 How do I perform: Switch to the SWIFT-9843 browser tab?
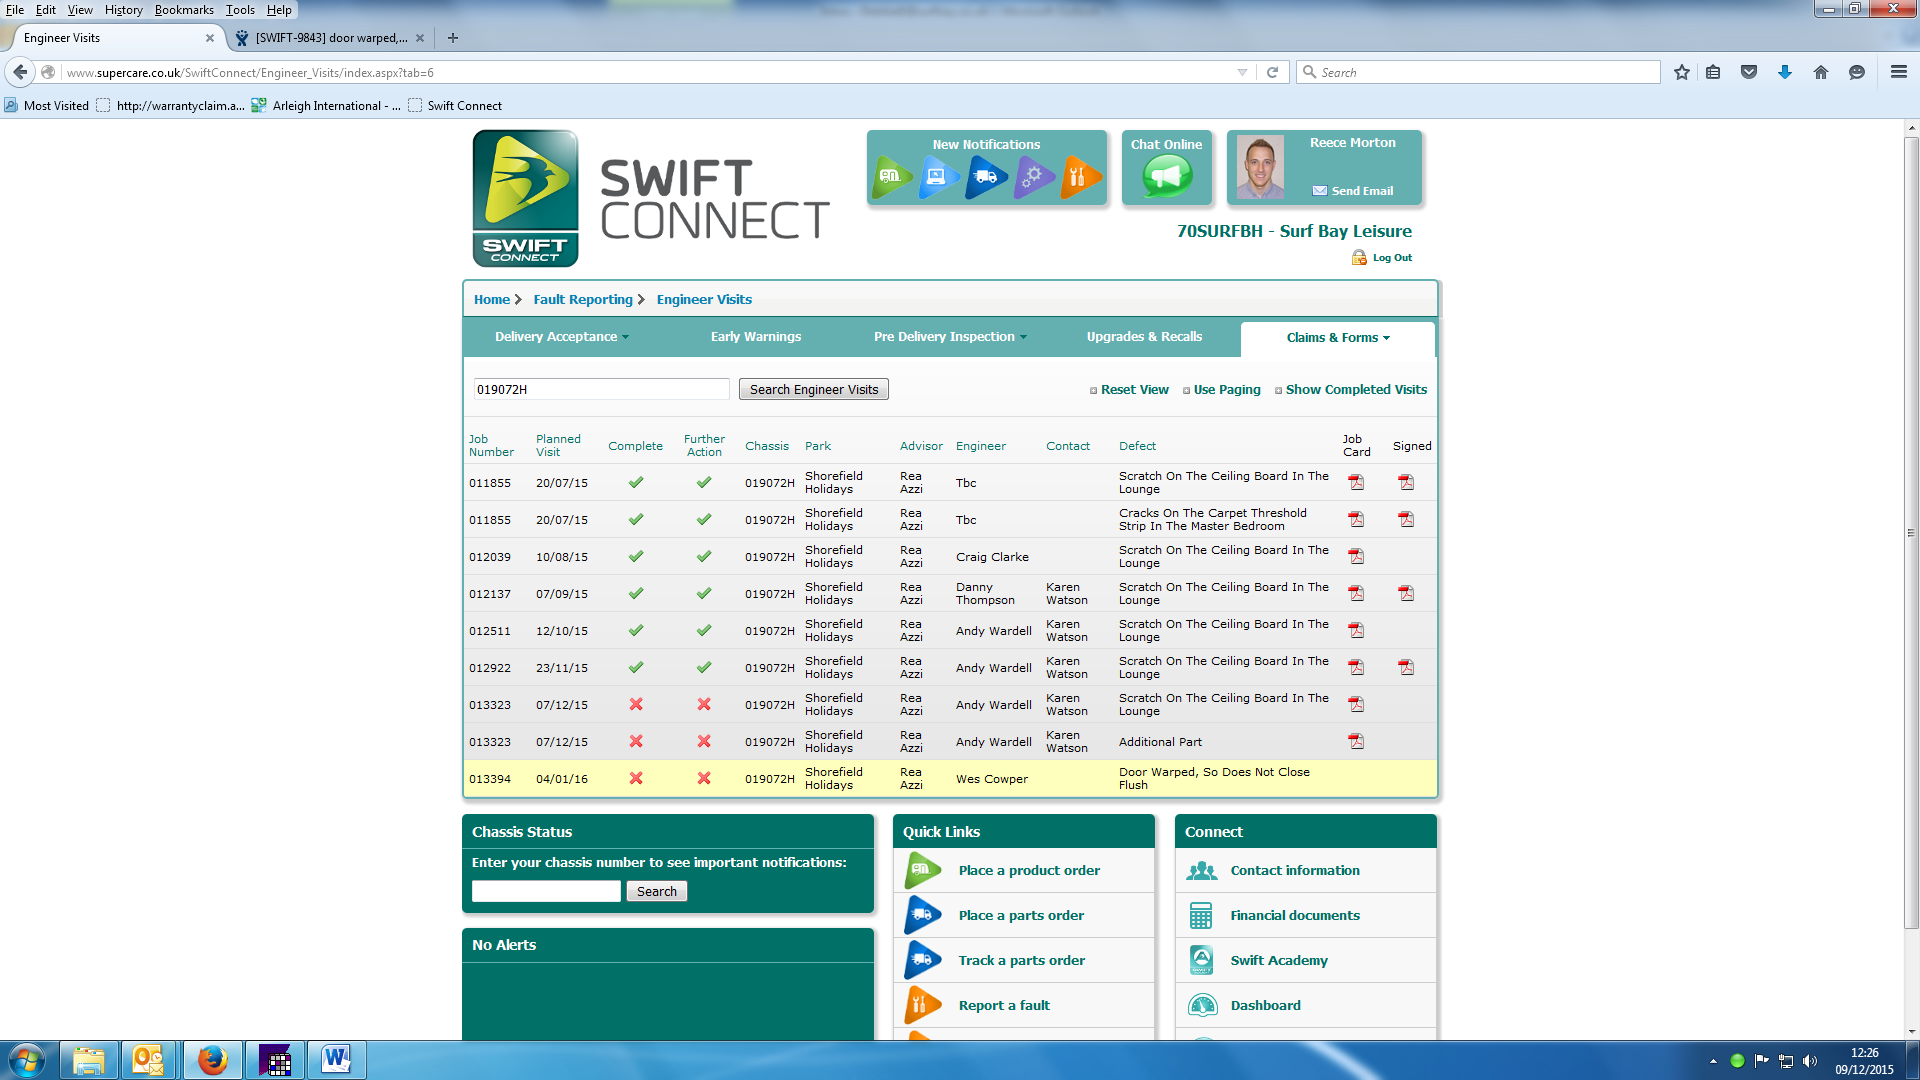[330, 38]
